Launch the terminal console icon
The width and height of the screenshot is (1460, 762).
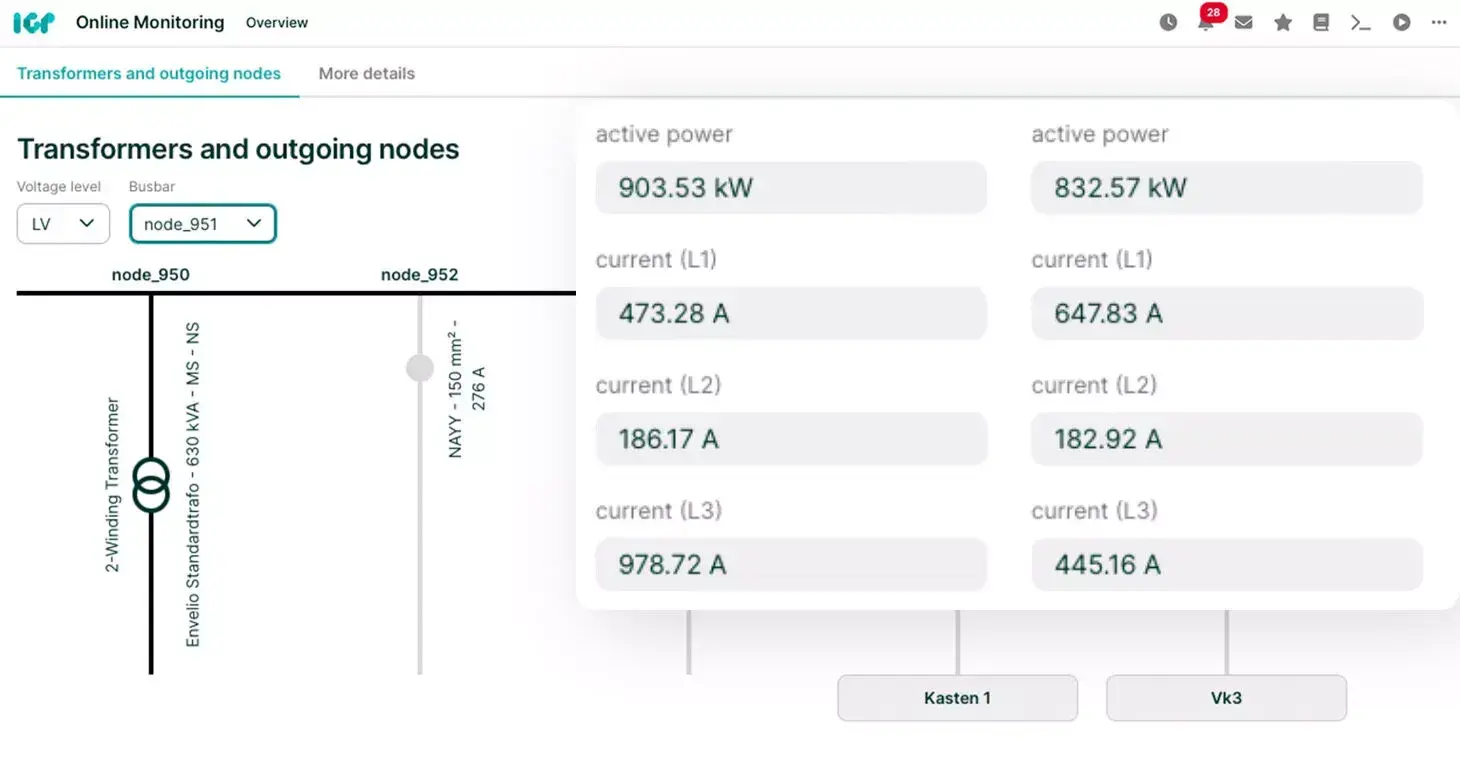pos(1361,22)
